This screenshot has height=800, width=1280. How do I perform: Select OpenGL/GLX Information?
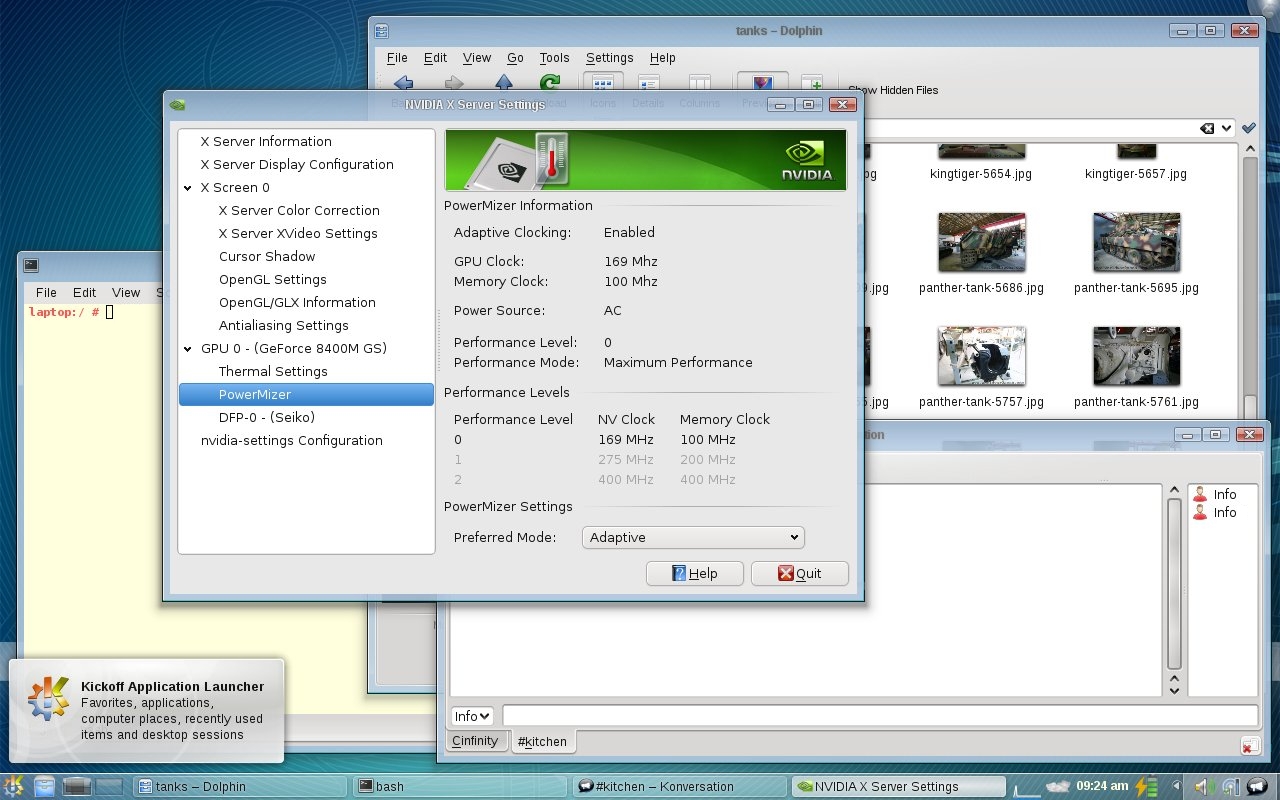[x=297, y=303]
